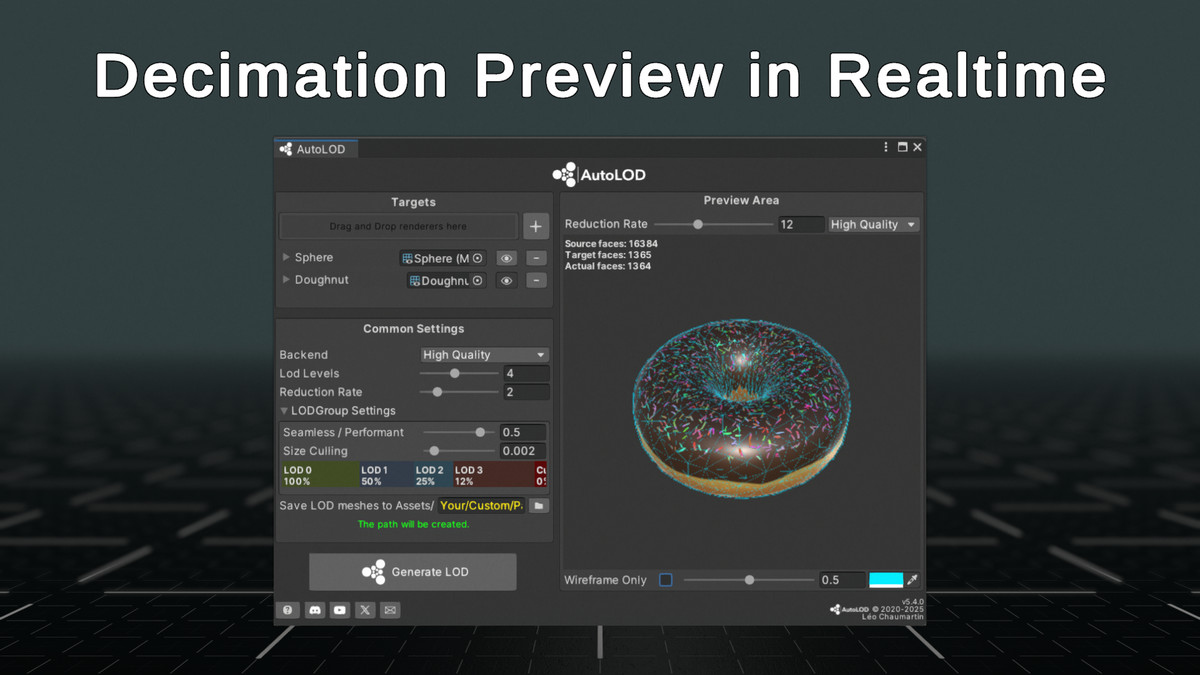This screenshot has height=675, width=1200.
Task: Pick wireframe color with the eyedropper
Action: (913, 580)
